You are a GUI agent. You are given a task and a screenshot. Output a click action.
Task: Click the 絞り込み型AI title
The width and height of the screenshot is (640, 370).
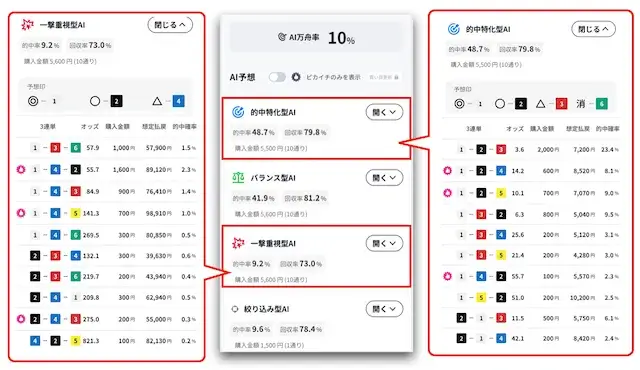click(x=267, y=309)
